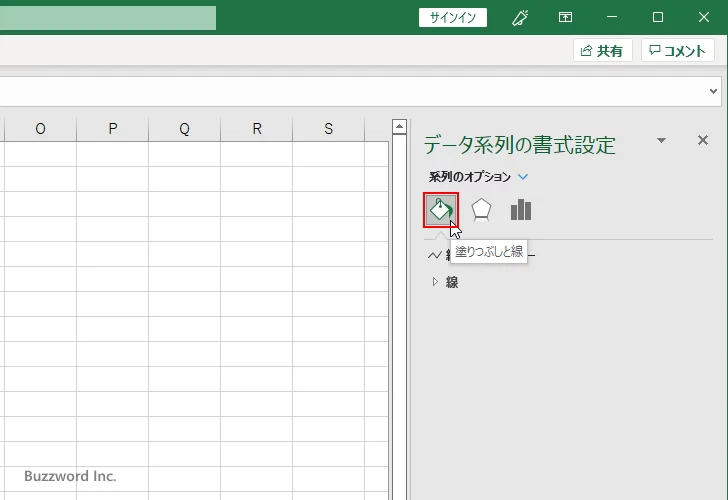Click the scrollbar up arrow
The image size is (728, 500).
(x=399, y=127)
